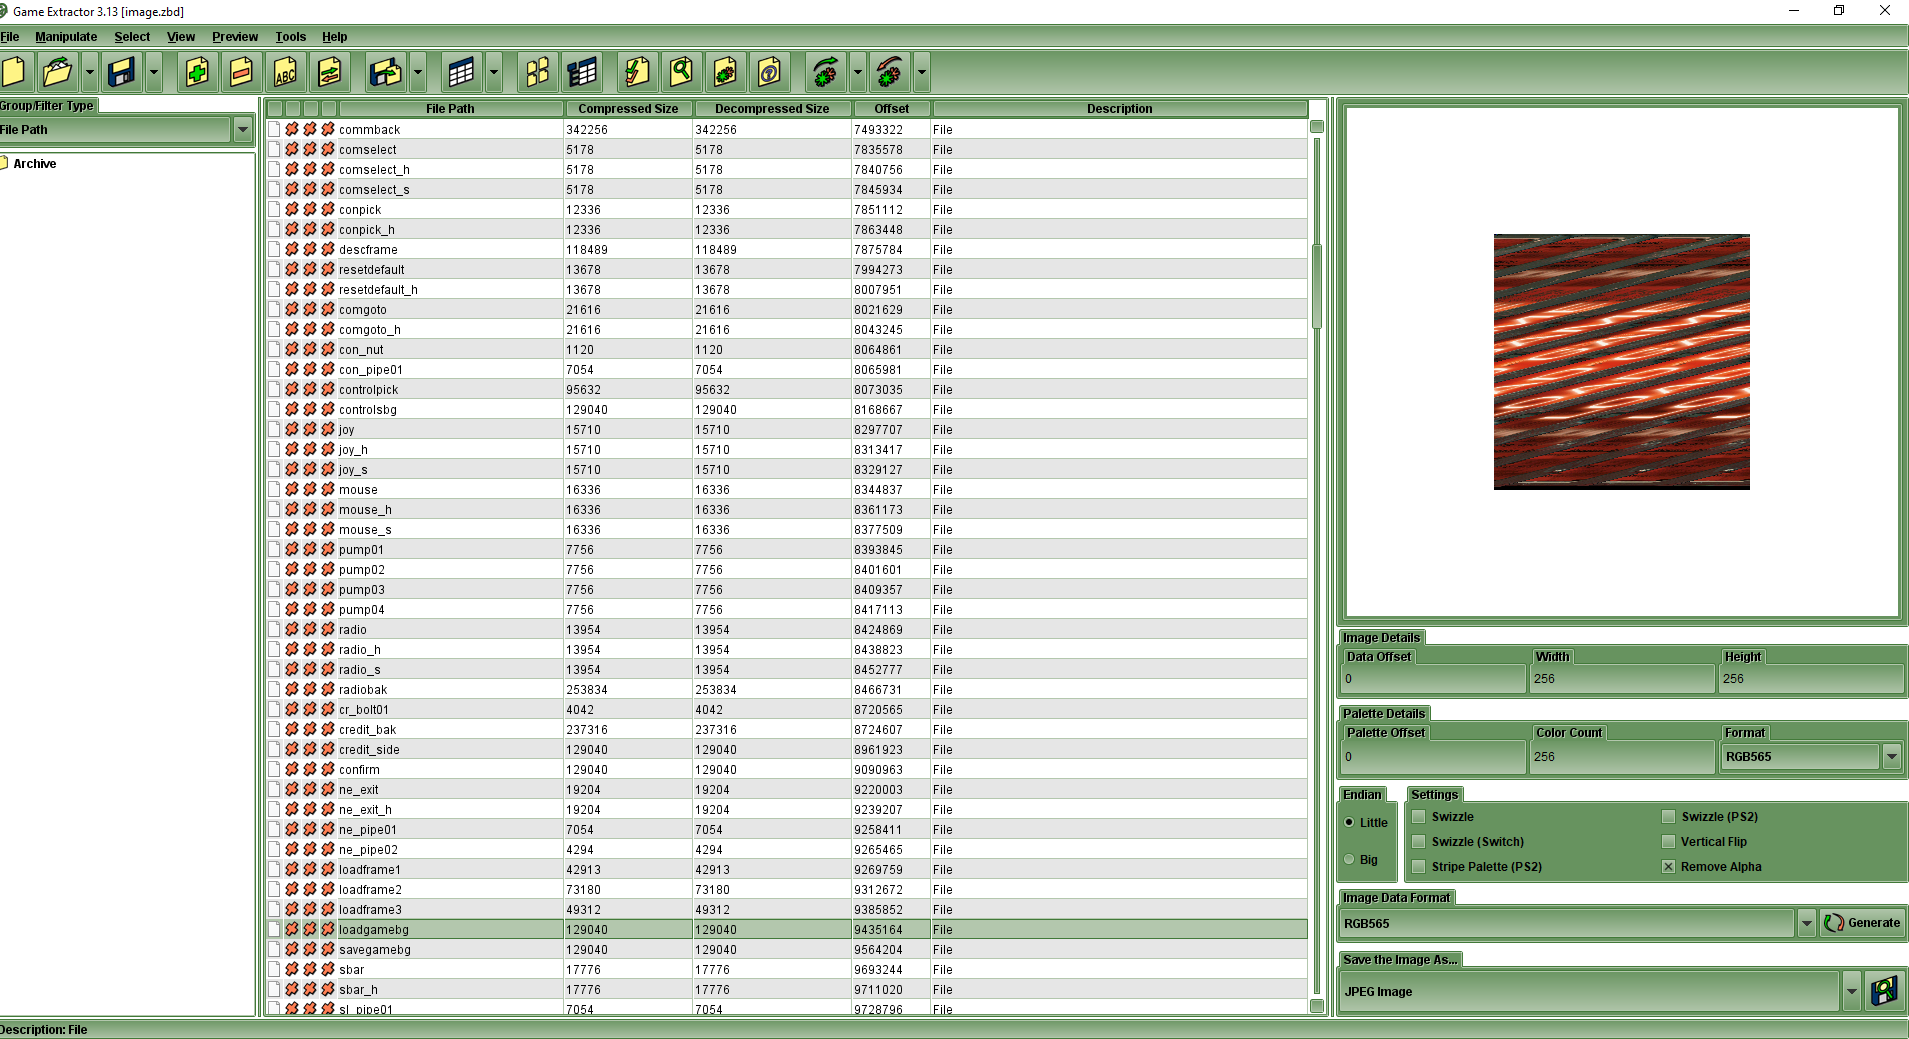Click the thumbnail view pages icon
The image size is (1909, 1039).
pos(537,72)
